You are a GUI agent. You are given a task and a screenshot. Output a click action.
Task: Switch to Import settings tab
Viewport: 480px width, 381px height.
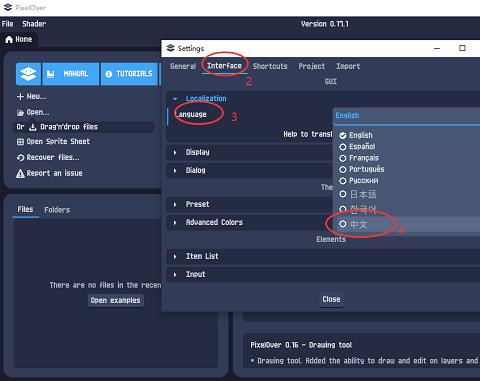tap(348, 66)
